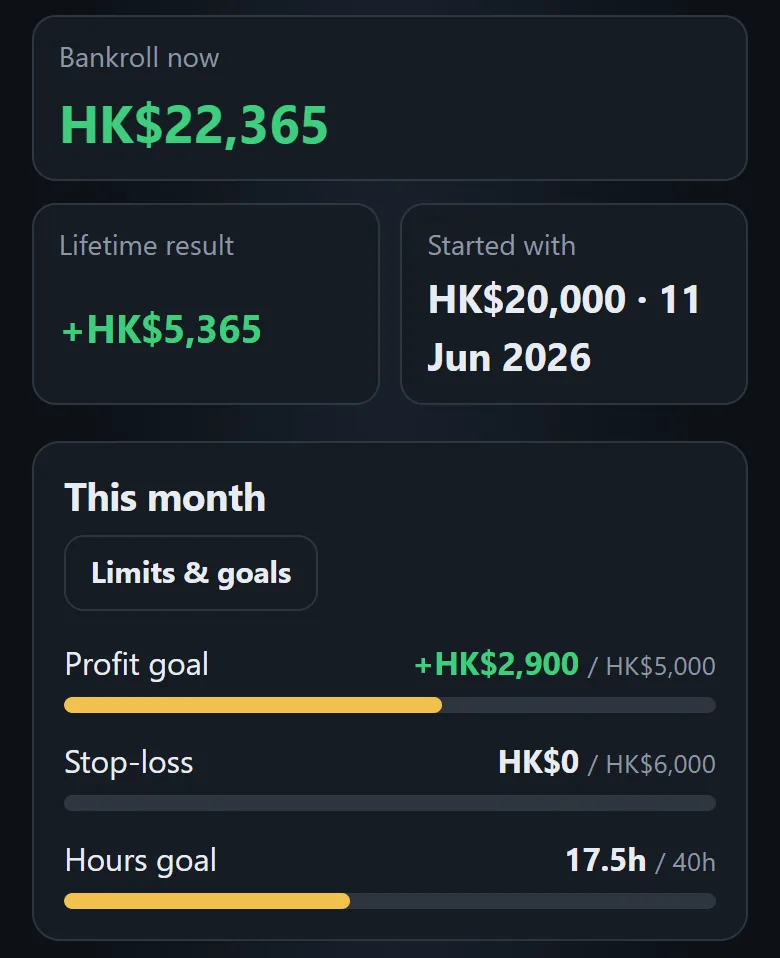Select the +HK$5,365 lifetime result value
This screenshot has height=958, width=780.
click(161, 329)
